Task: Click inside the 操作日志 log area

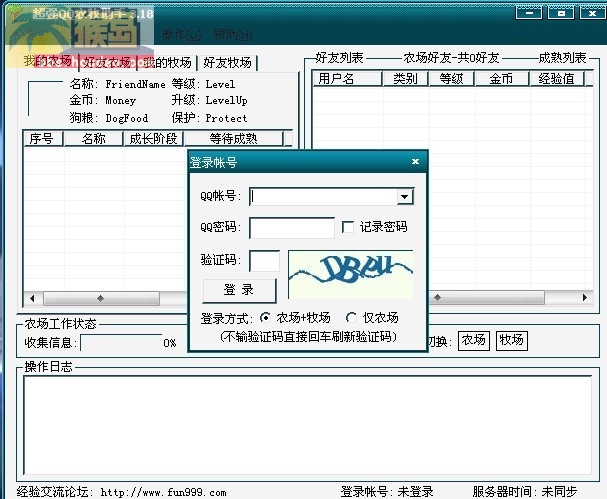Action: (307, 425)
